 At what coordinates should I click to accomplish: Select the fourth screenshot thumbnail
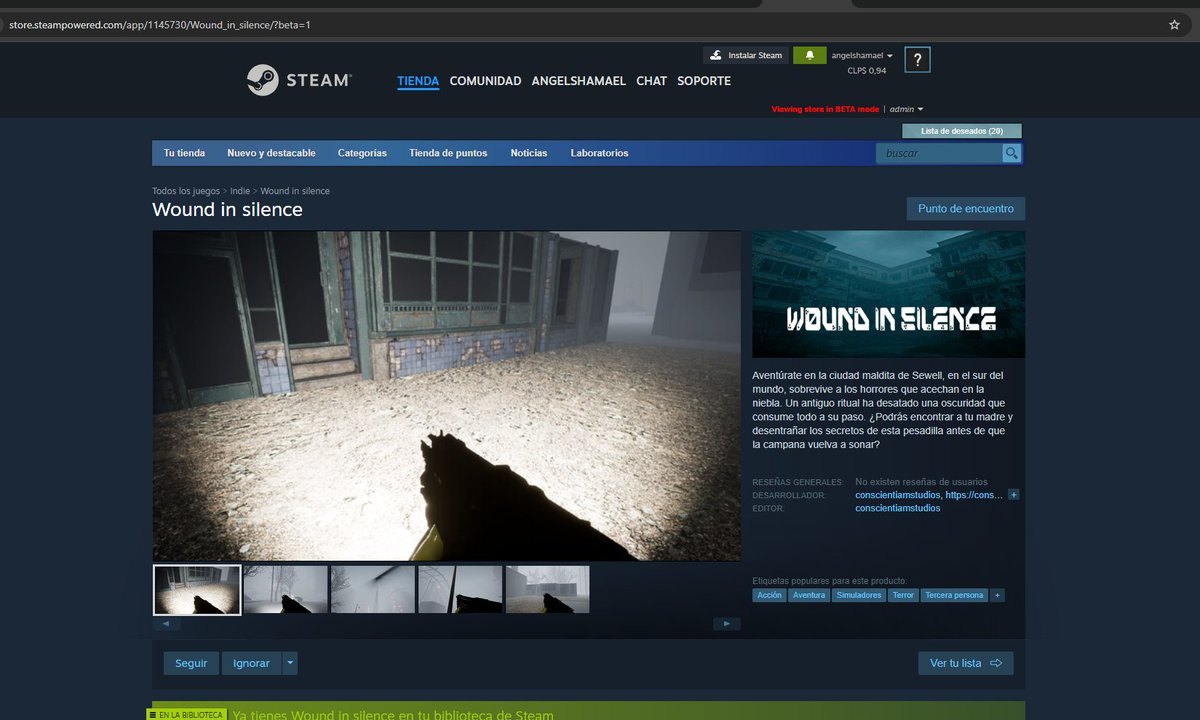pos(460,590)
